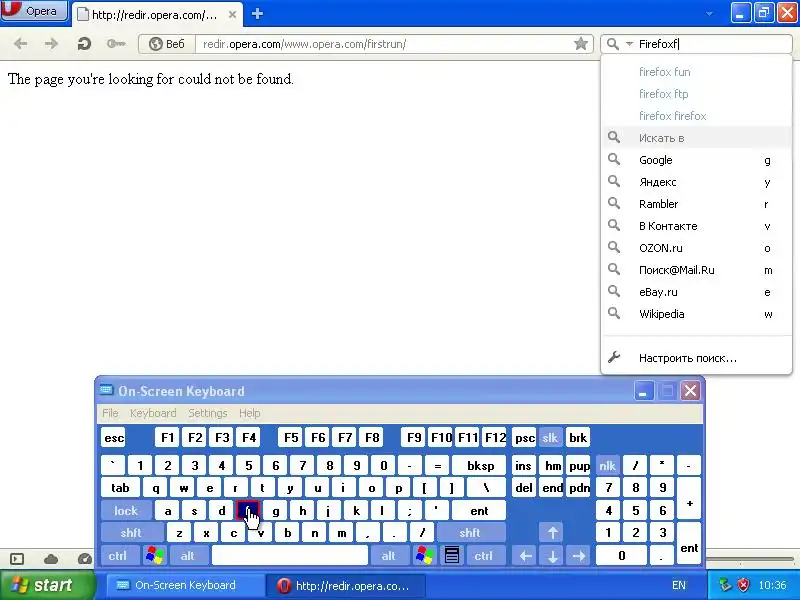Toggle the nlk num lock key
Image resolution: width=800 pixels, height=600 pixels.
[x=607, y=465]
